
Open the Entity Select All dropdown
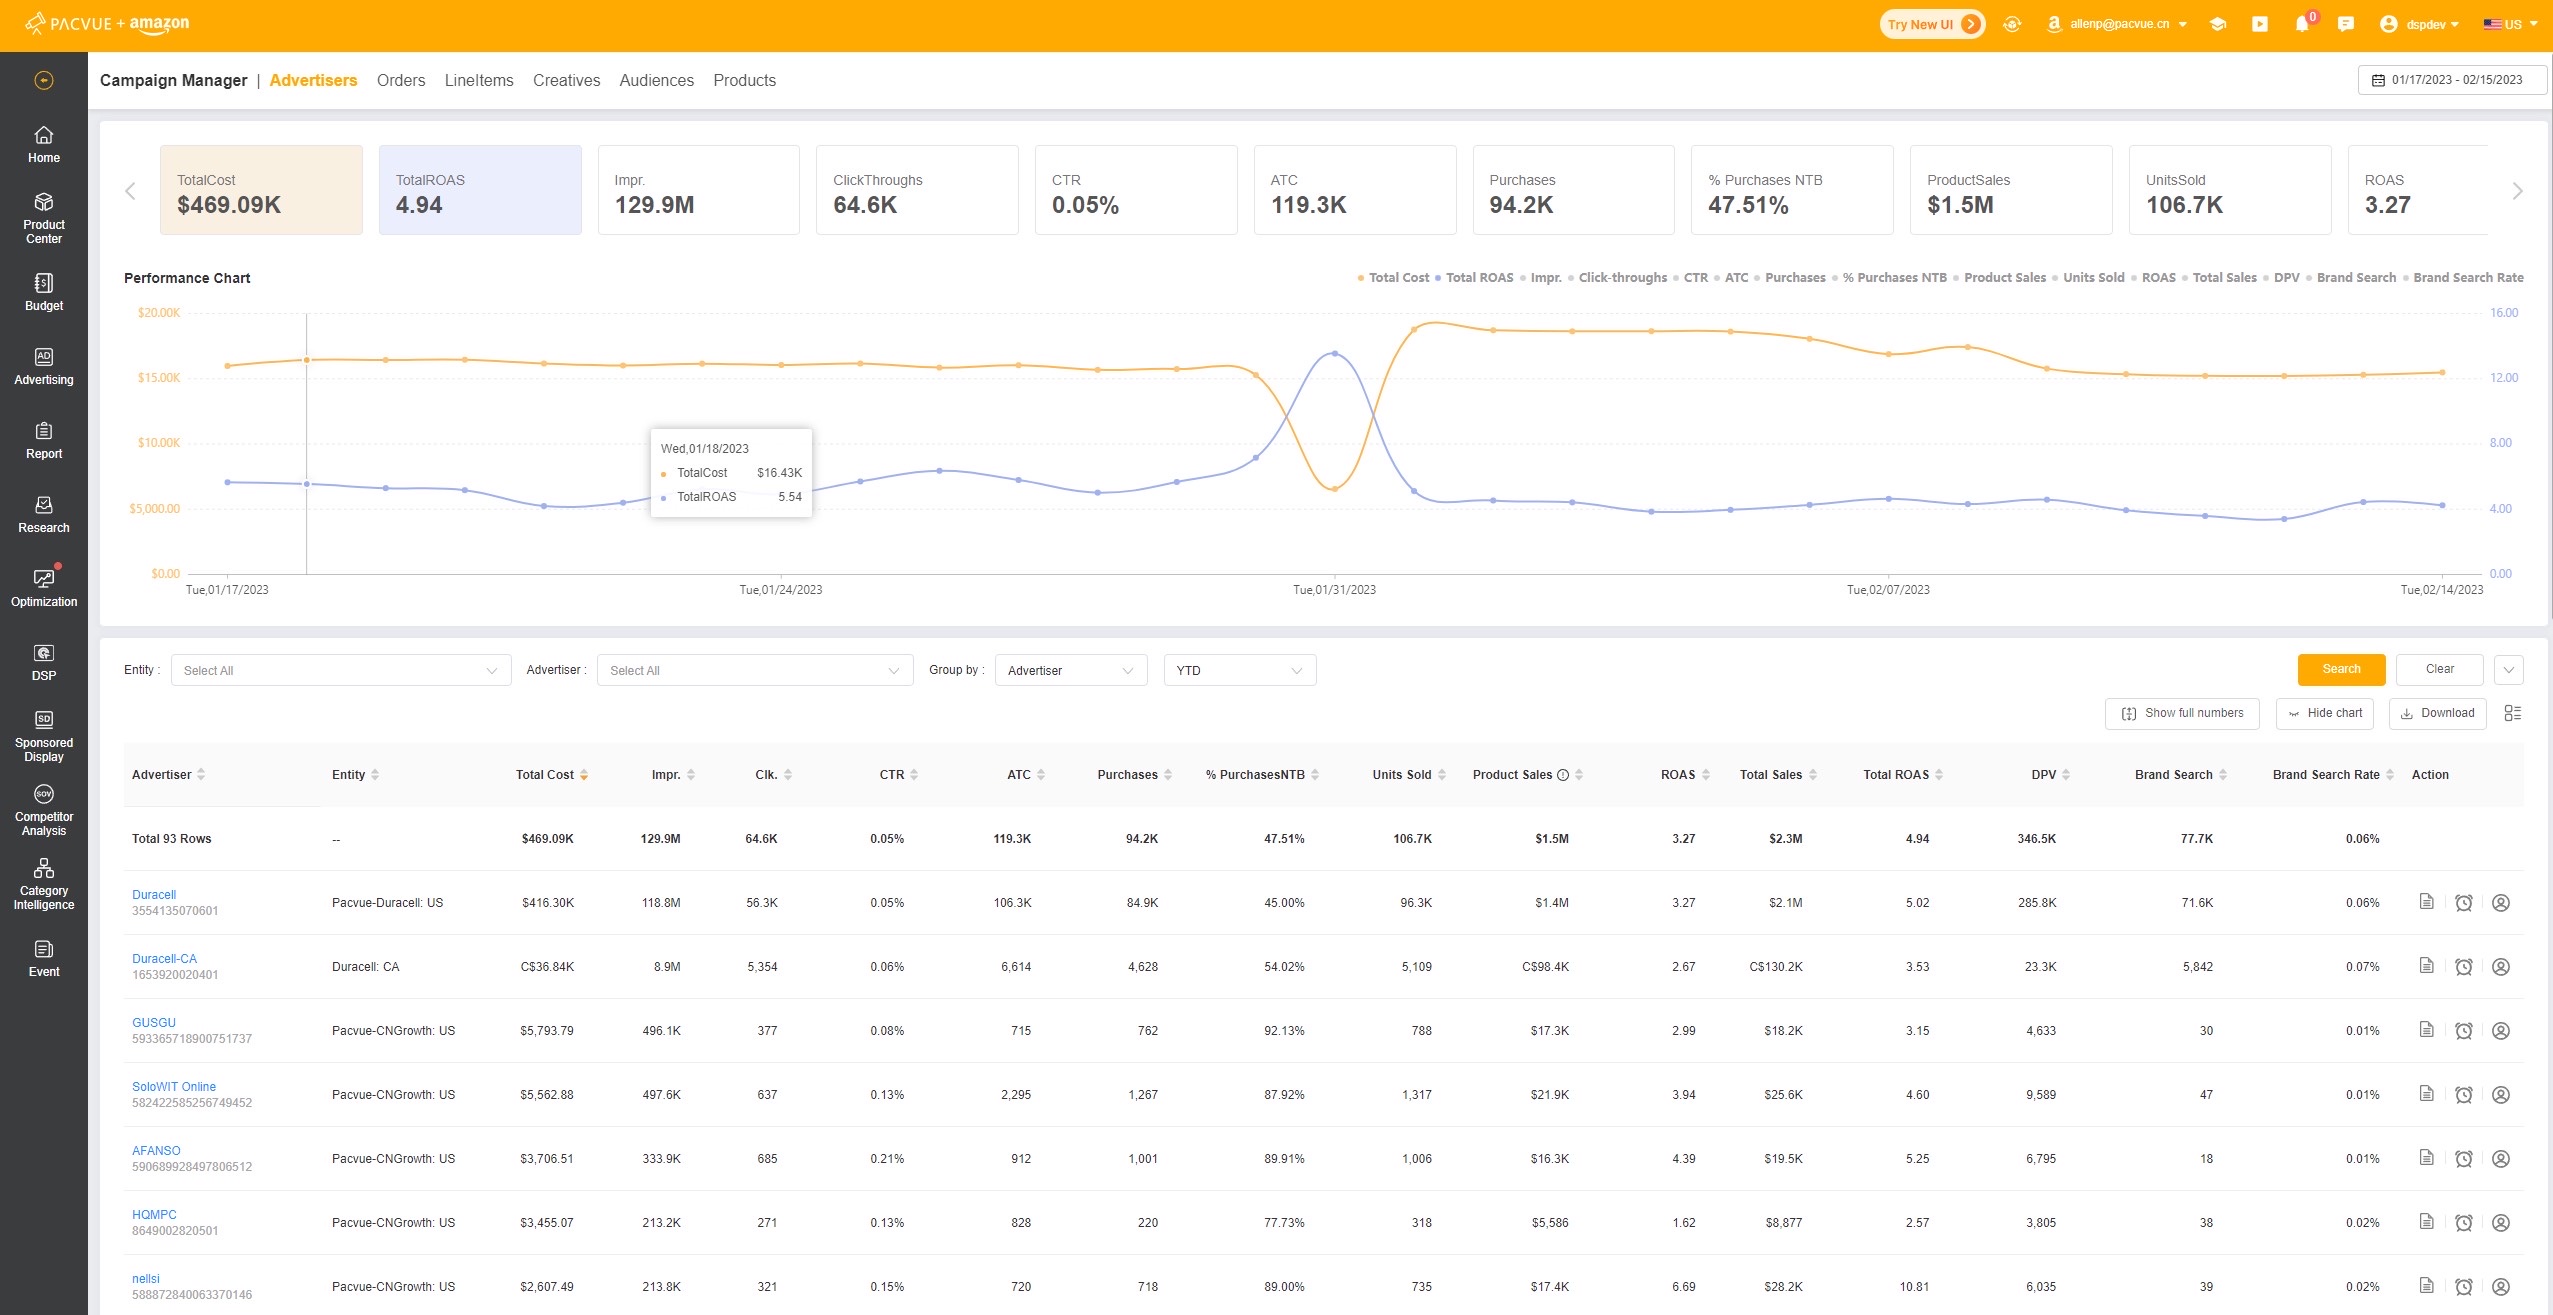pos(341,670)
